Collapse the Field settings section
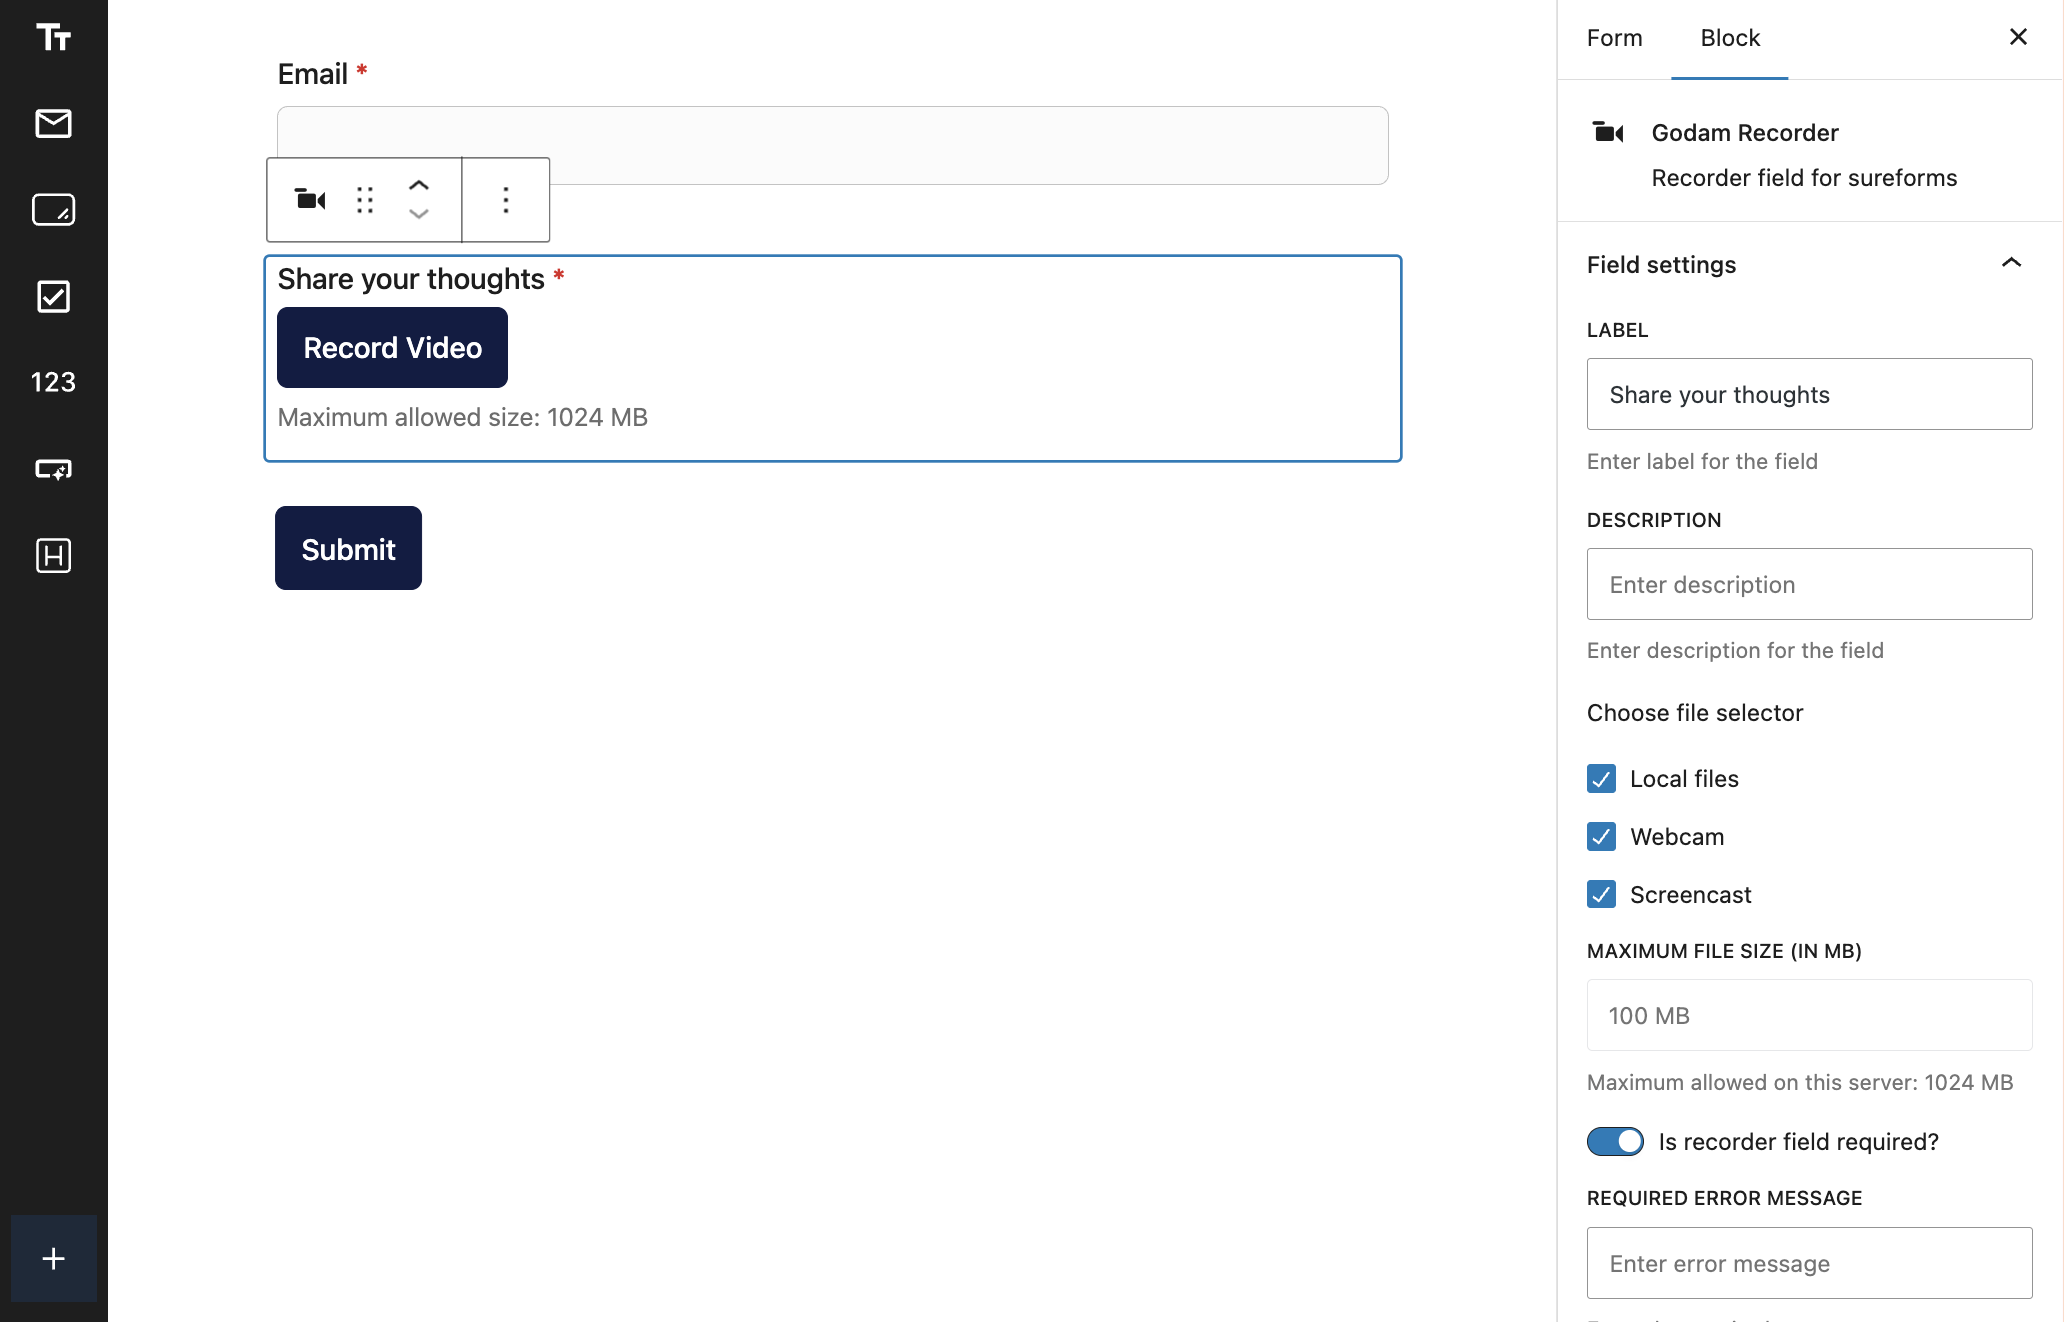The width and height of the screenshot is (2064, 1322). [2010, 264]
